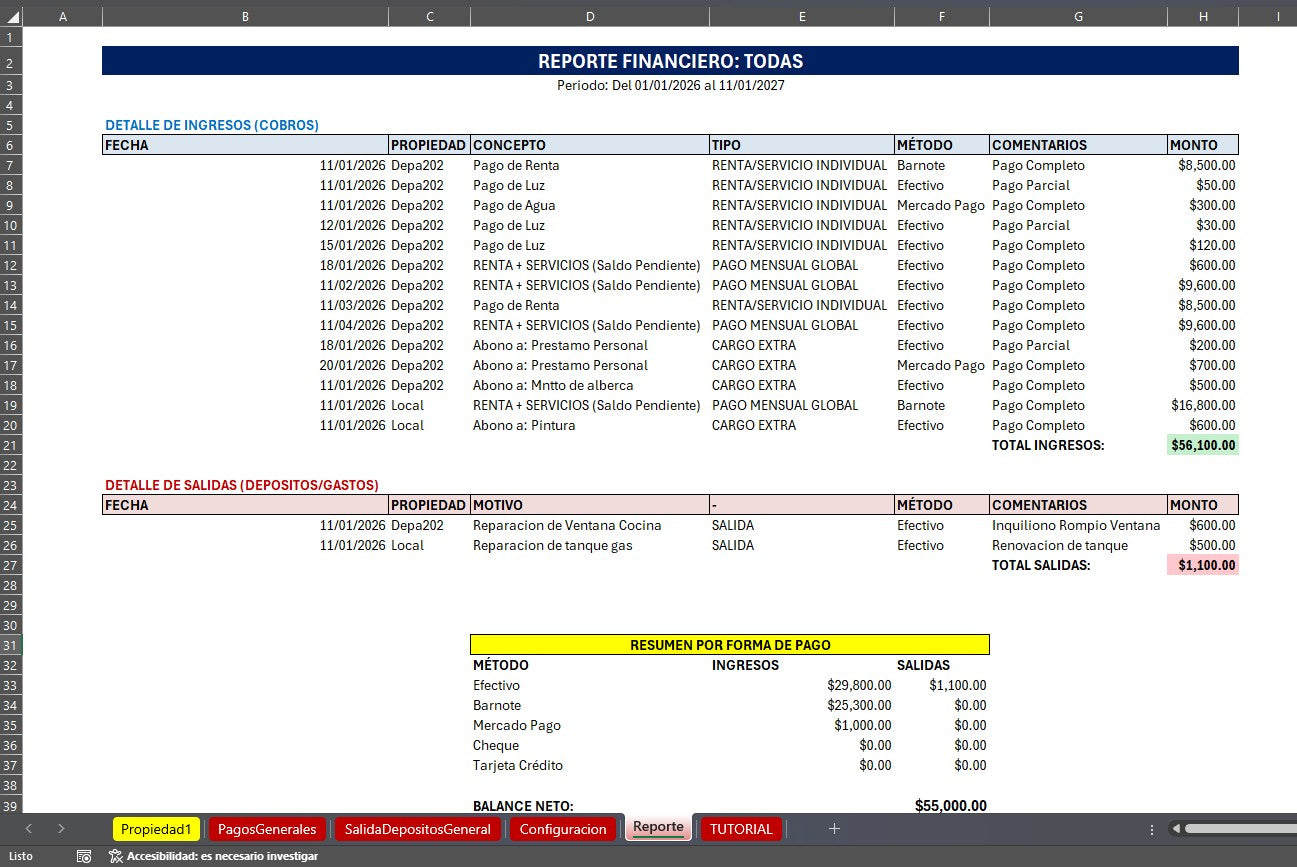
Task: Click the horizontal scrollbar thumb
Action: [x=1240, y=829]
